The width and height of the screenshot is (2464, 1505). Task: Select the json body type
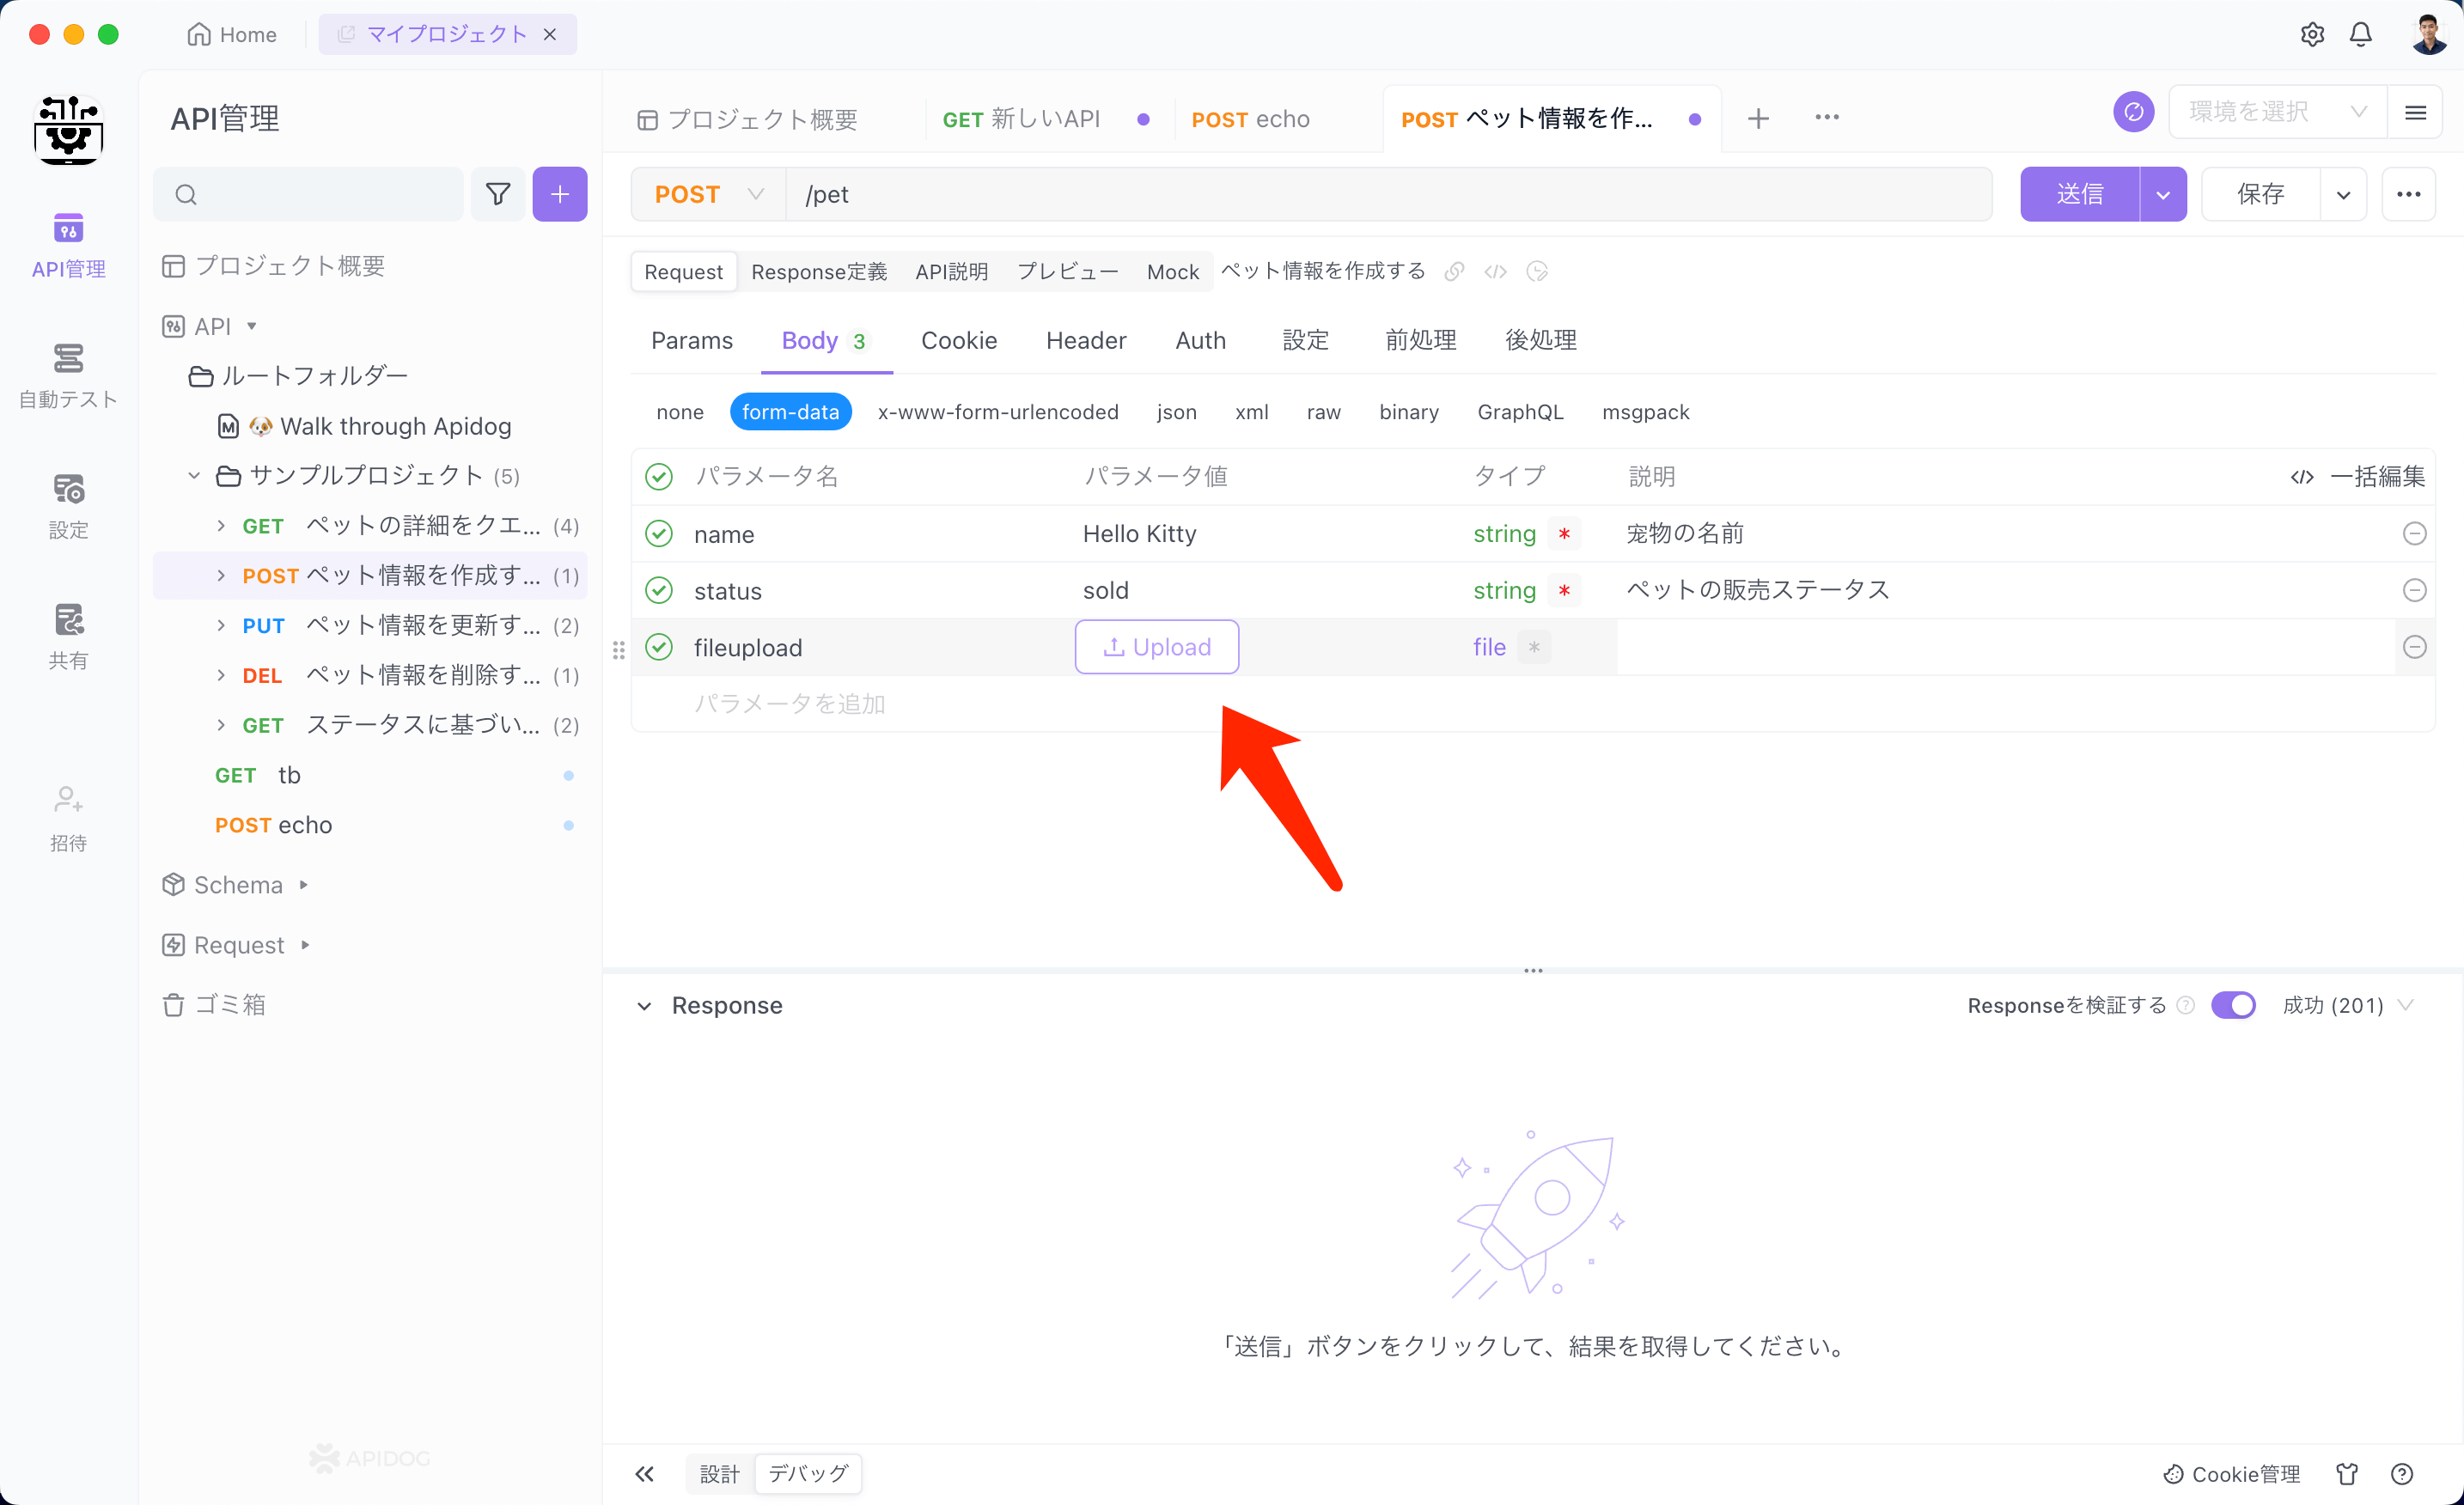tap(1176, 412)
